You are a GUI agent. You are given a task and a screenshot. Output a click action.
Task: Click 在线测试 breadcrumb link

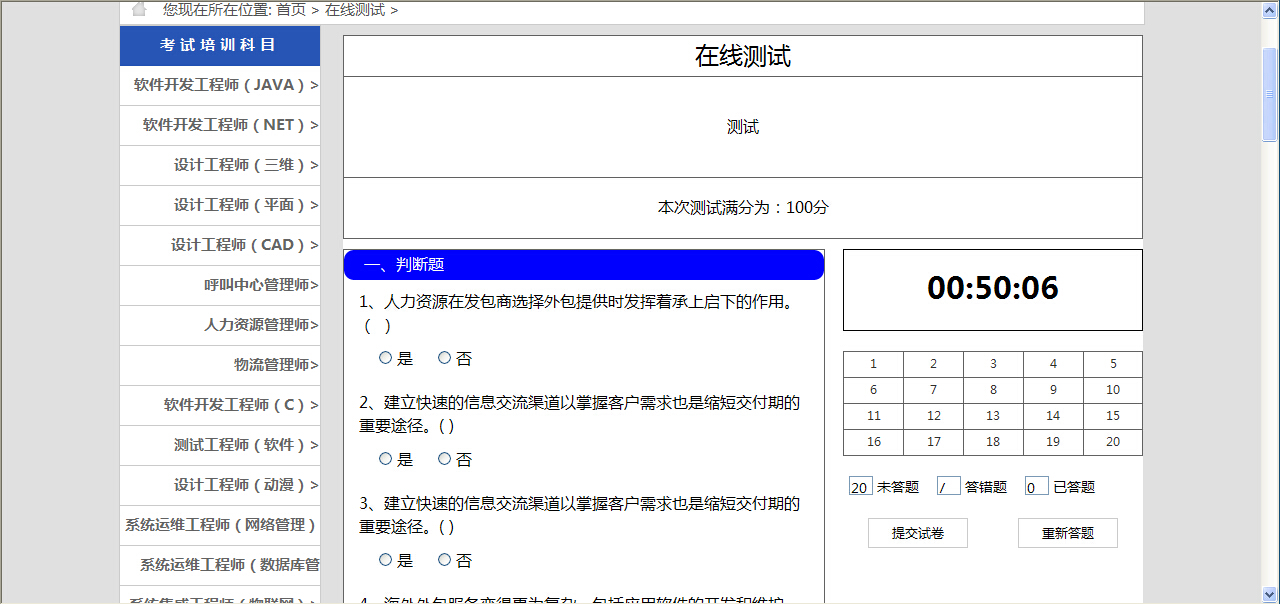tap(355, 10)
